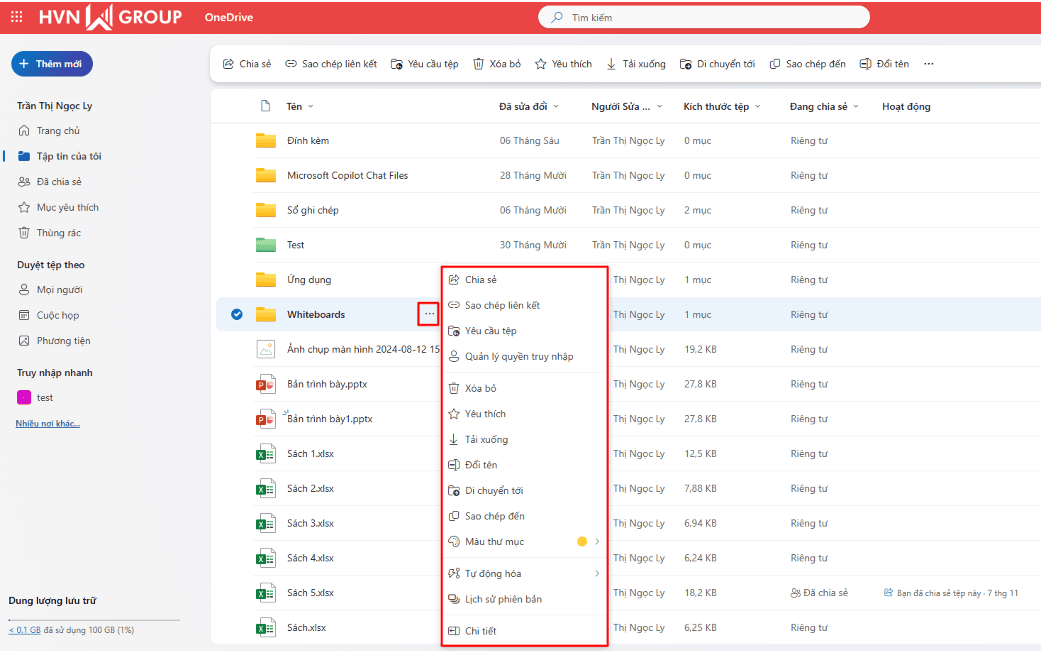
Task: Open the green Test folder
Action: pyautogui.click(x=295, y=245)
